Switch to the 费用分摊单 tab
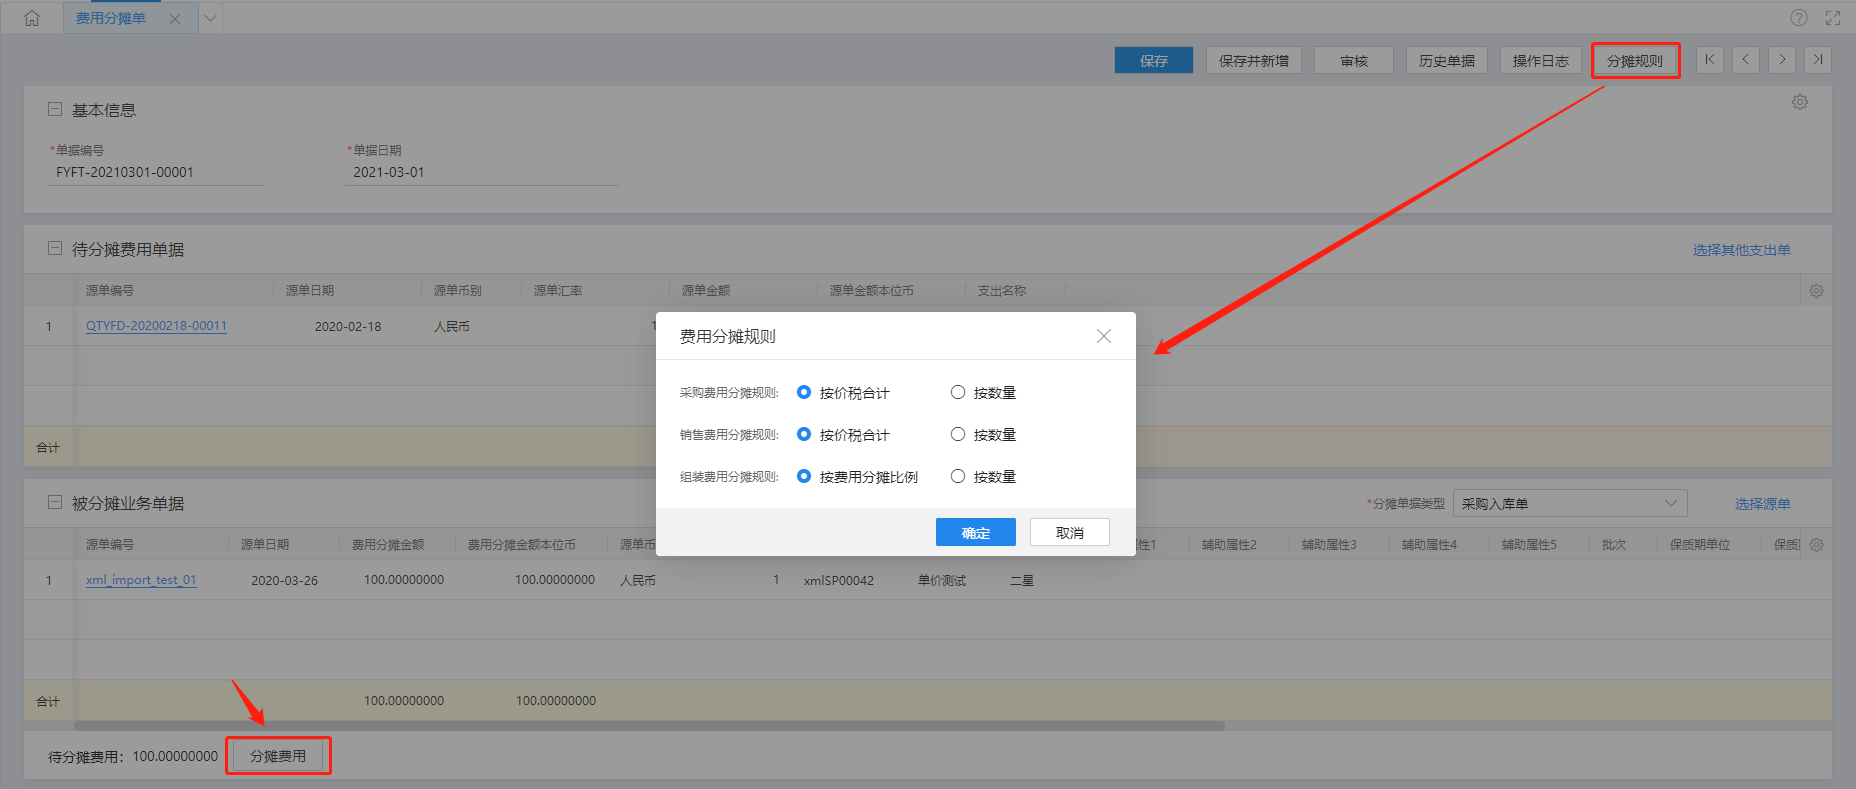This screenshot has height=789, width=1856. pos(111,18)
